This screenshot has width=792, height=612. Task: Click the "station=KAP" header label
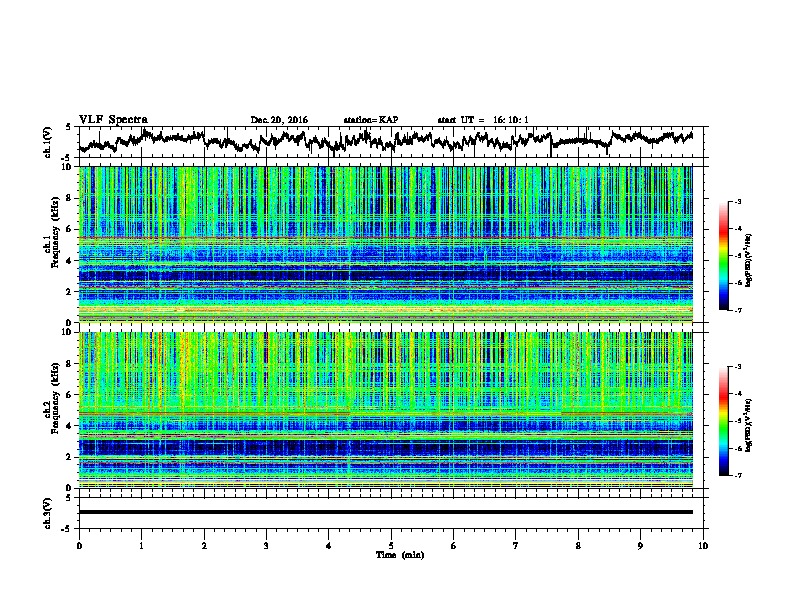[x=371, y=120]
